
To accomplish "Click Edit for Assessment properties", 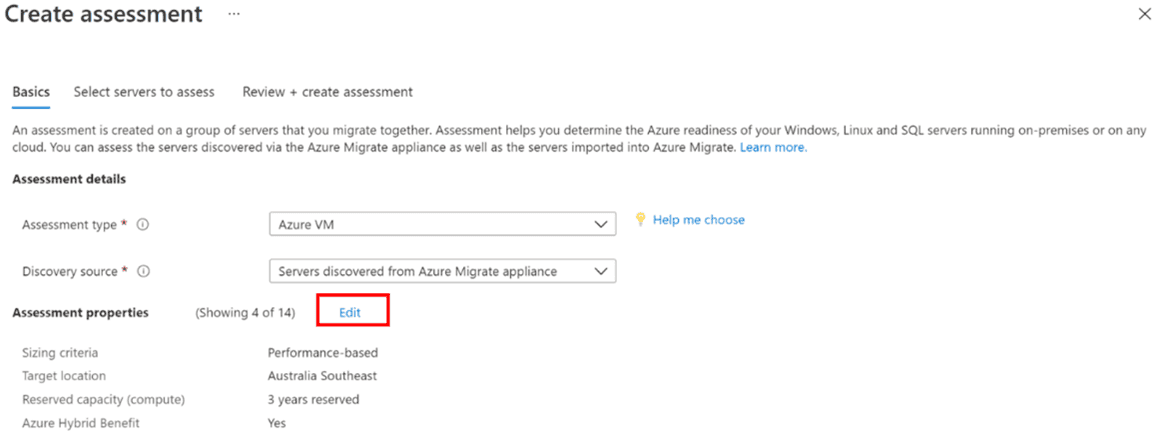I will pos(350,313).
